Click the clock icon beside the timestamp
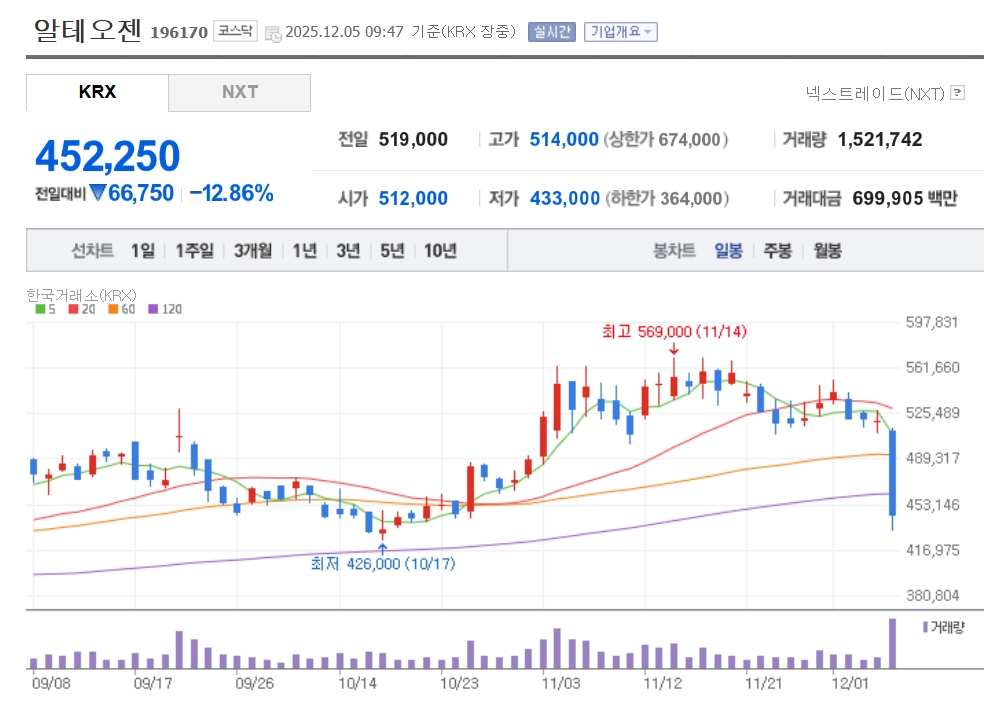The image size is (984, 714). (273, 32)
